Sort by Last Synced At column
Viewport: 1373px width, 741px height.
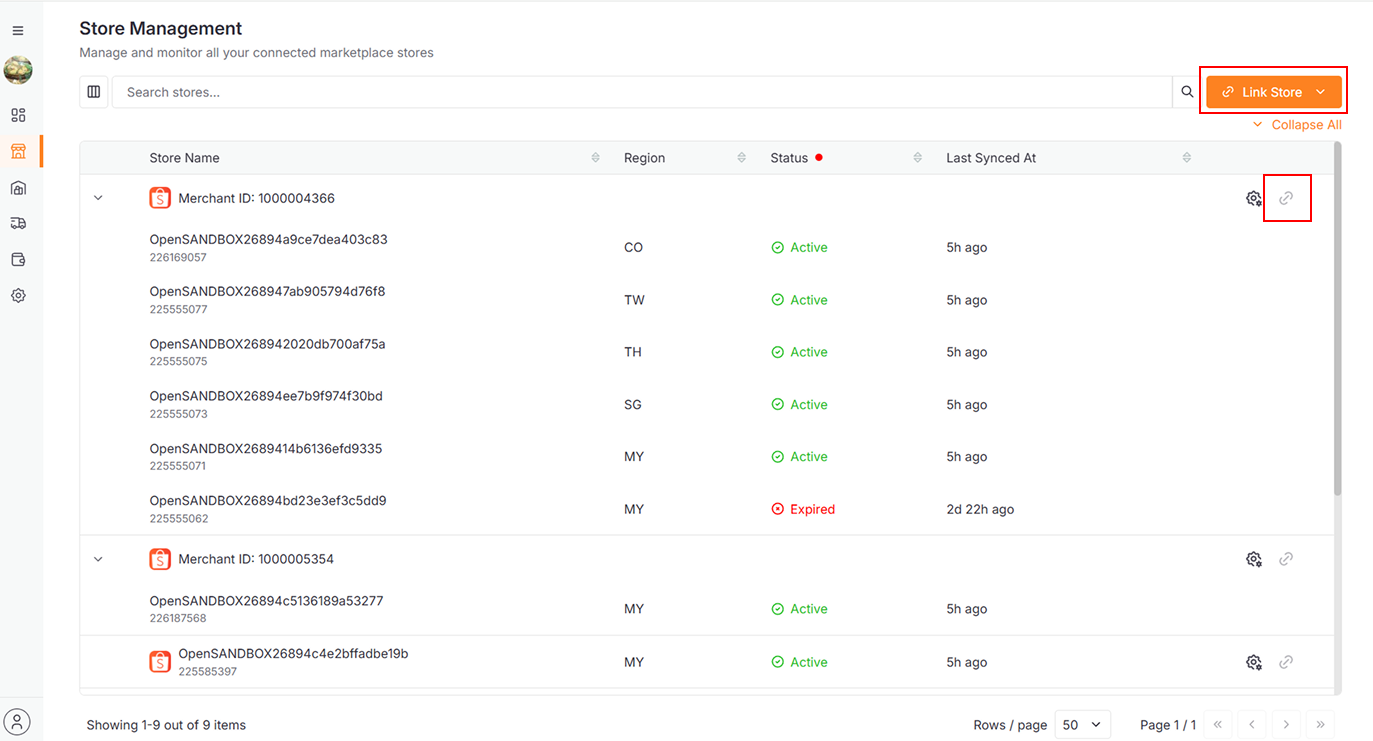(1186, 158)
